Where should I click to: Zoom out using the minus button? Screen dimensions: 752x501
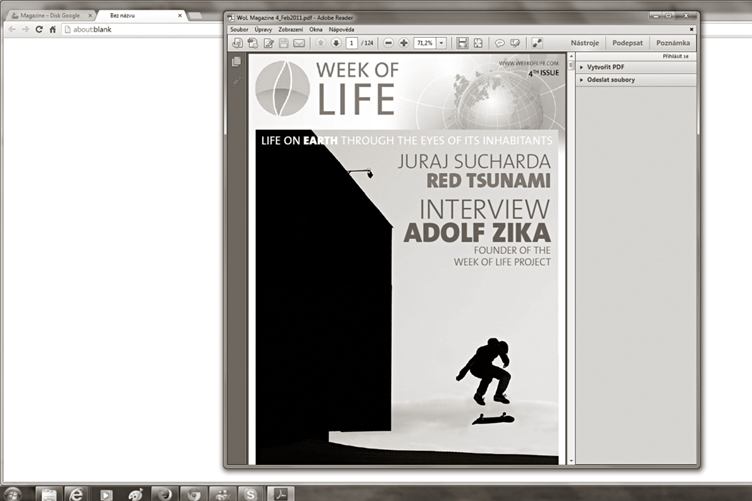[x=389, y=43]
